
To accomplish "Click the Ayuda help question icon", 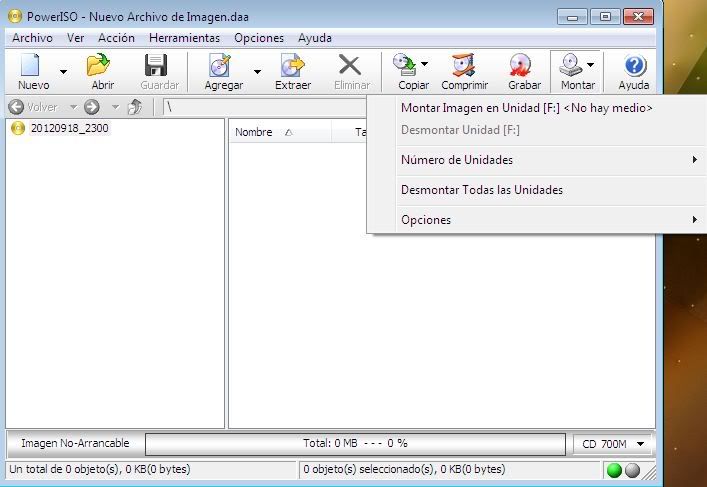I will pos(635,66).
